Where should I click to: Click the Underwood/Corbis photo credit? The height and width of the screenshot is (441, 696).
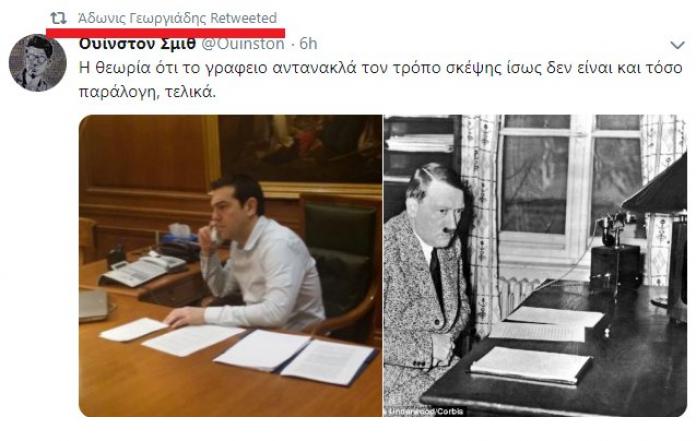point(425,411)
